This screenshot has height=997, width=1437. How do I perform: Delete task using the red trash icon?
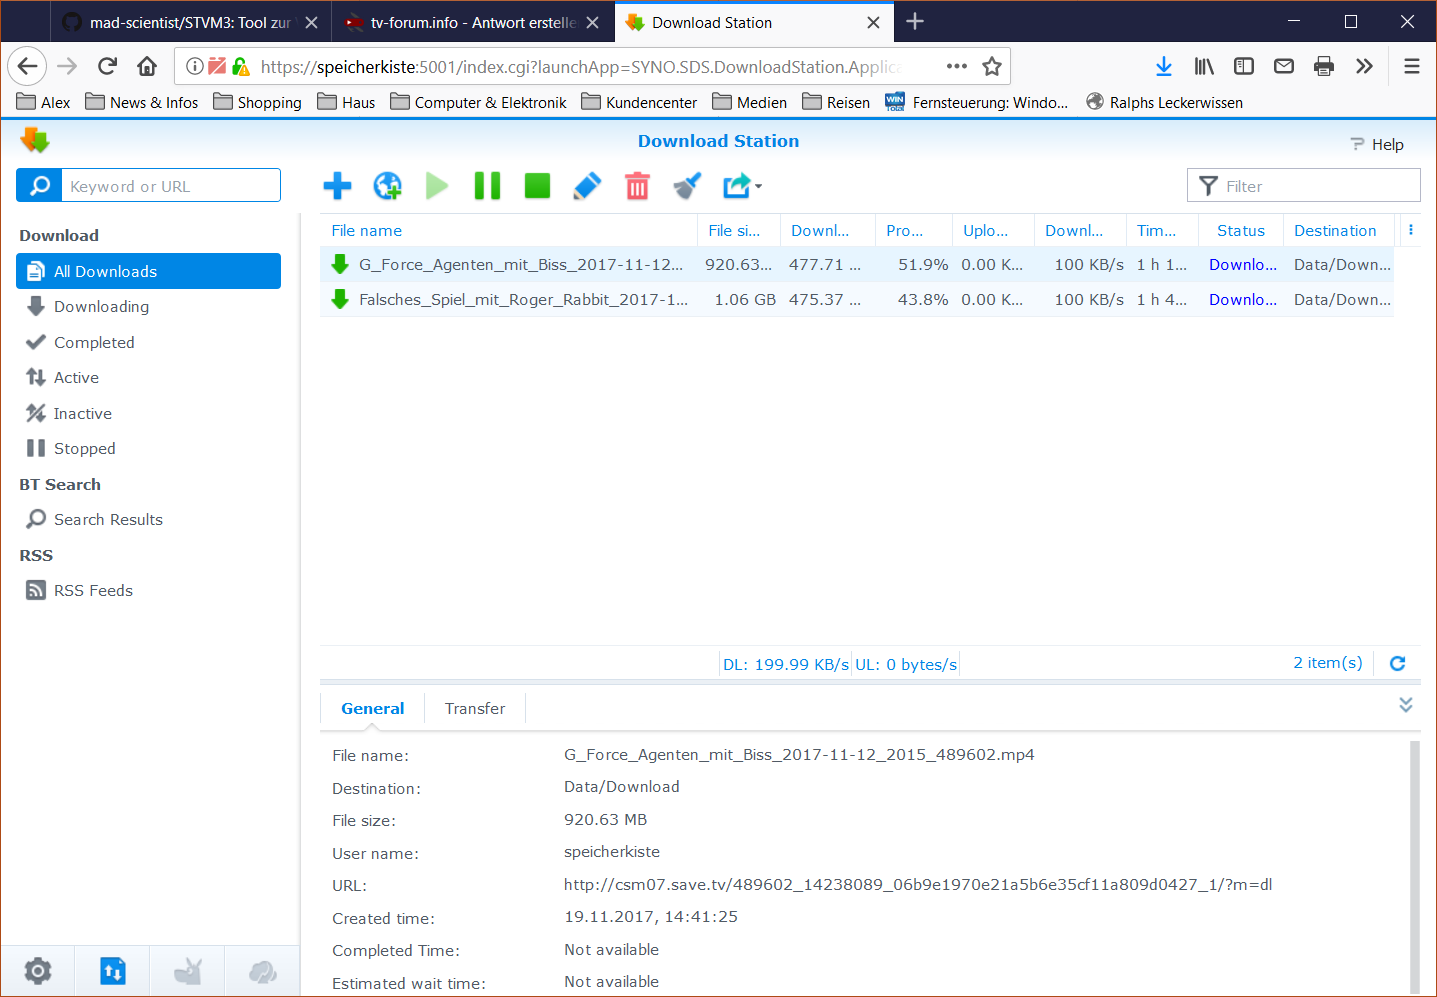point(637,186)
